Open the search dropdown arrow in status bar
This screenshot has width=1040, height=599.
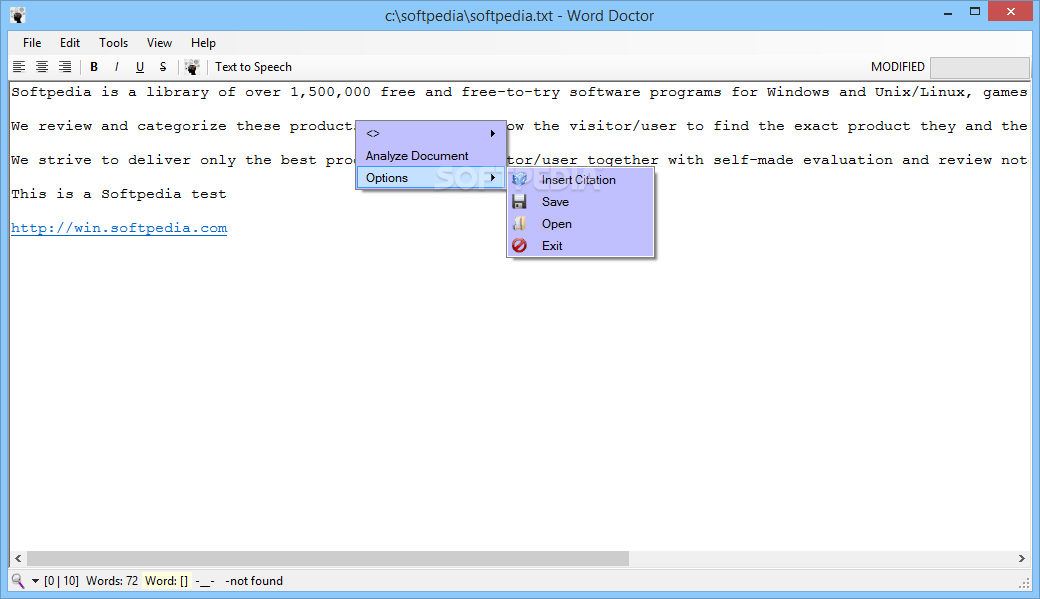[35, 582]
